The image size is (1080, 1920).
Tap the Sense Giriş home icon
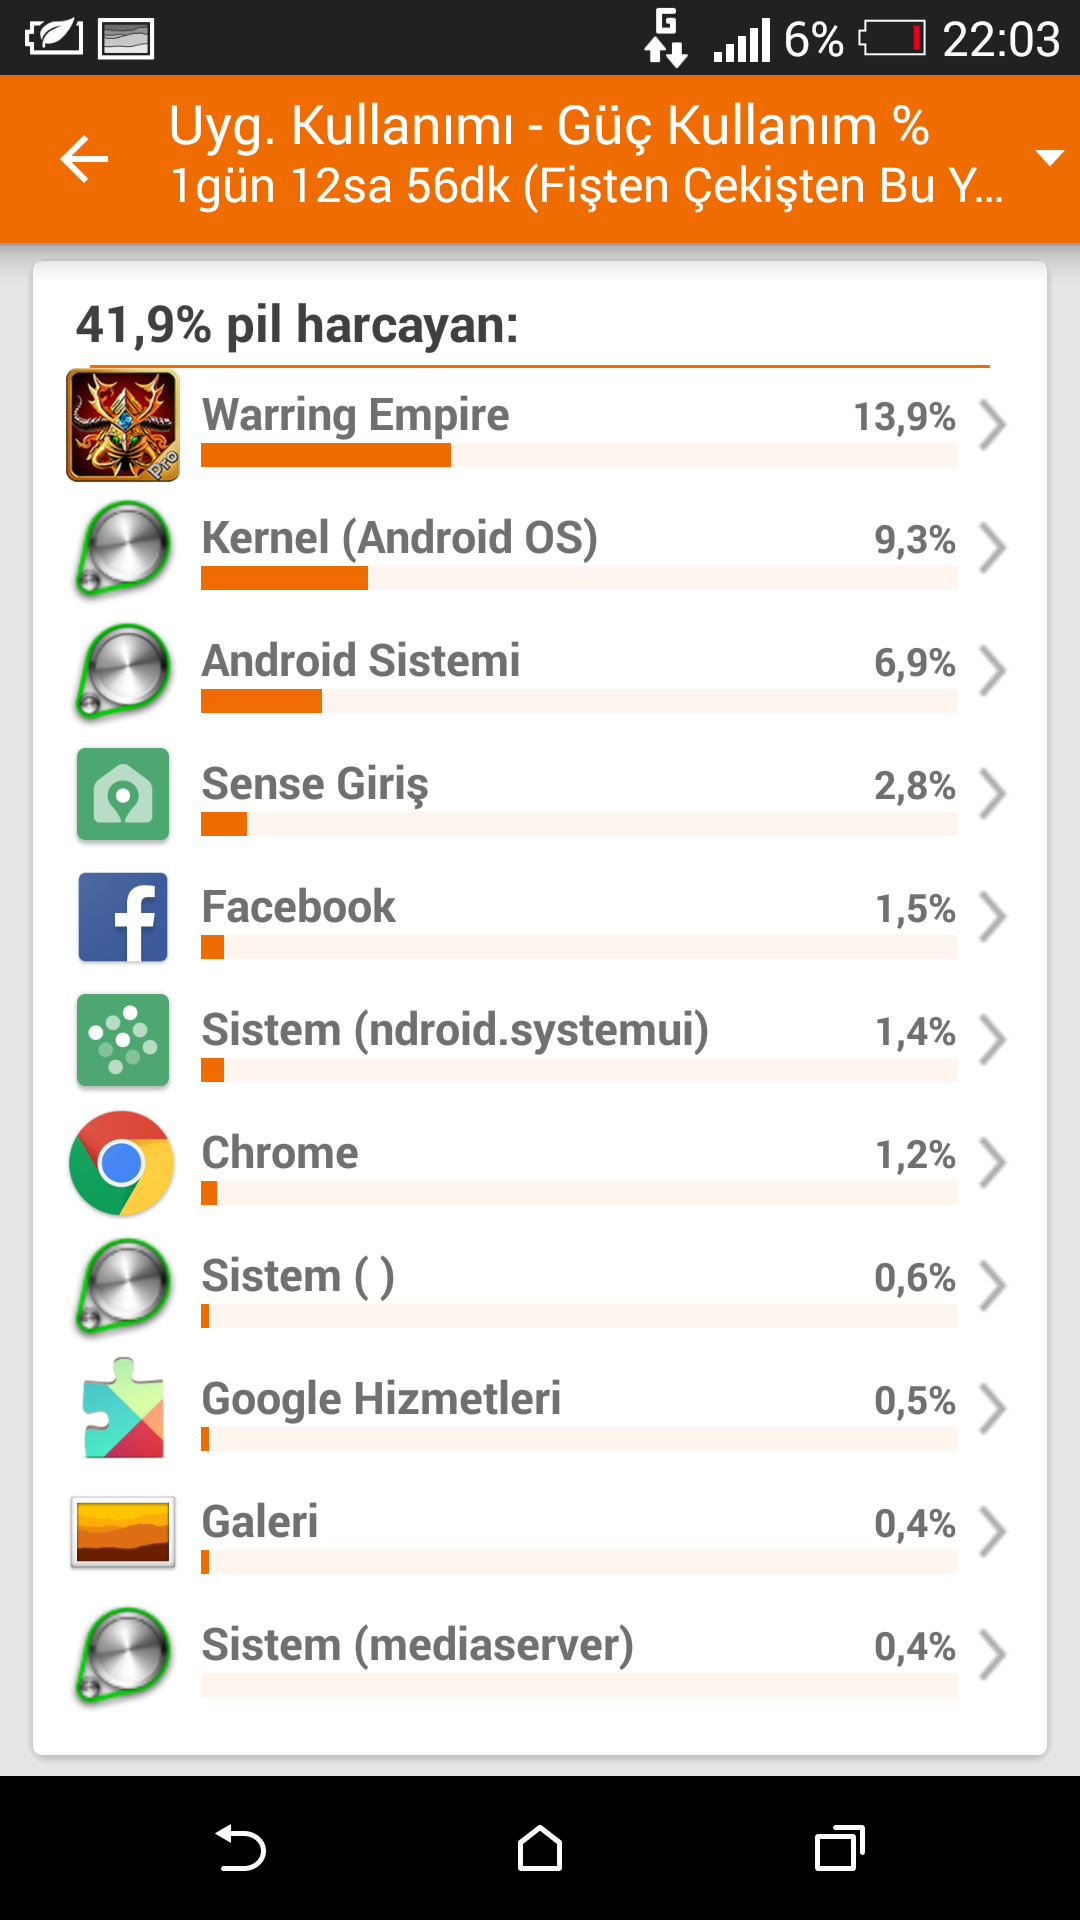123,794
